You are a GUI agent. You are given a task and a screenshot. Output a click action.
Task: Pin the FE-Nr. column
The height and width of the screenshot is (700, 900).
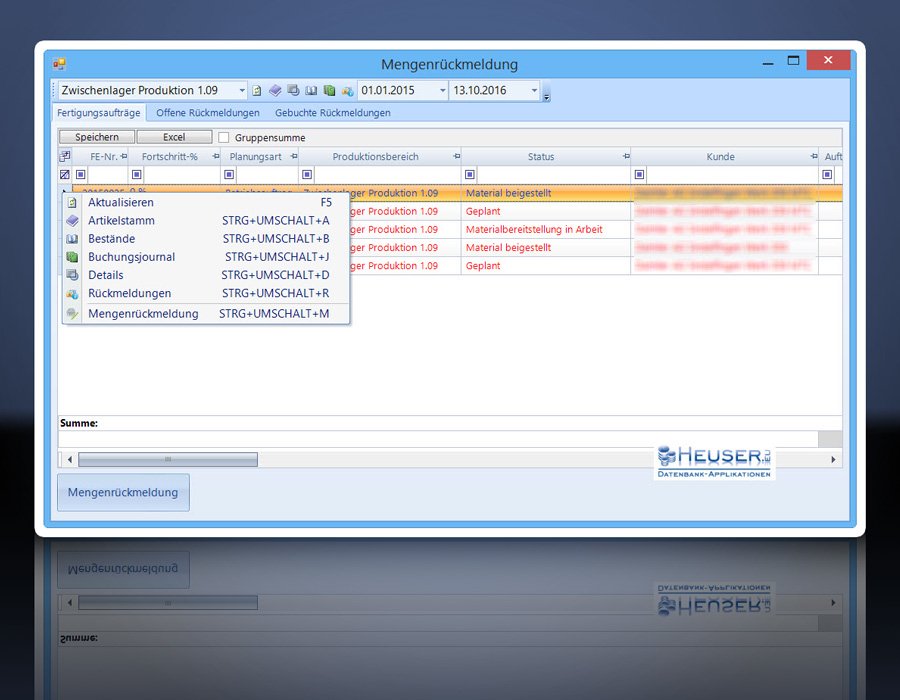point(123,156)
